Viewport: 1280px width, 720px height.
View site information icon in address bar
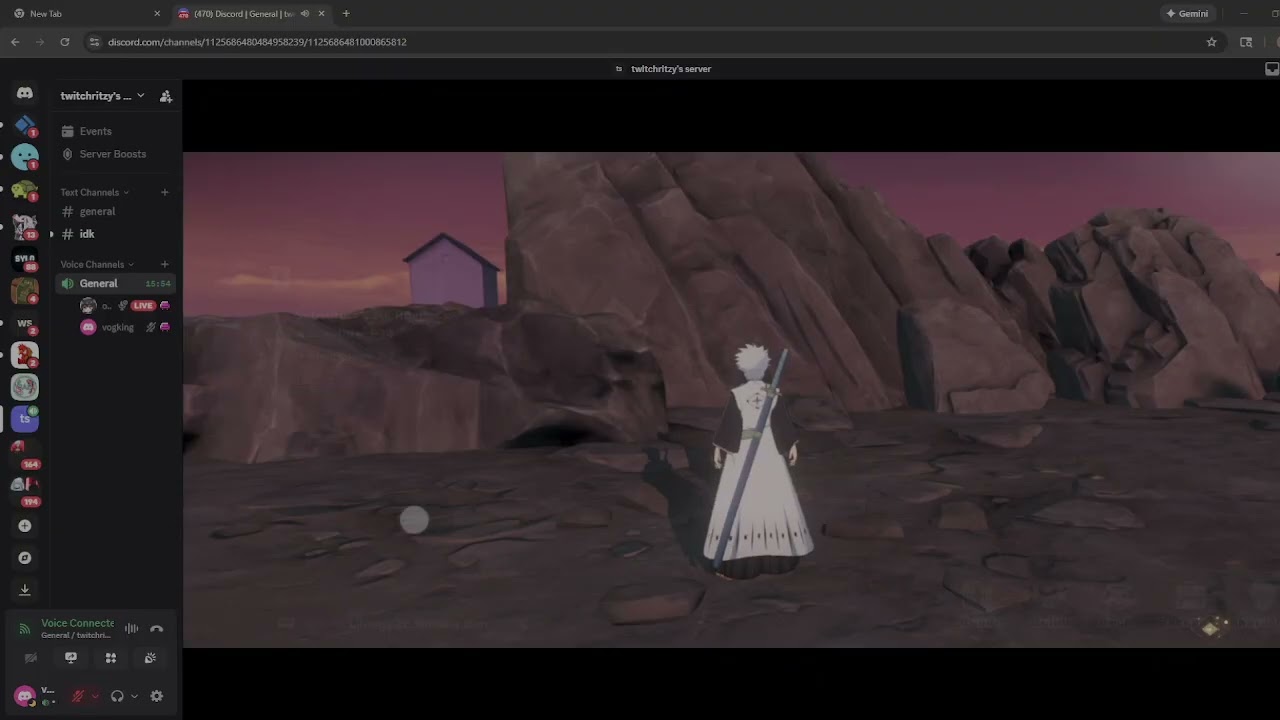[x=94, y=42]
